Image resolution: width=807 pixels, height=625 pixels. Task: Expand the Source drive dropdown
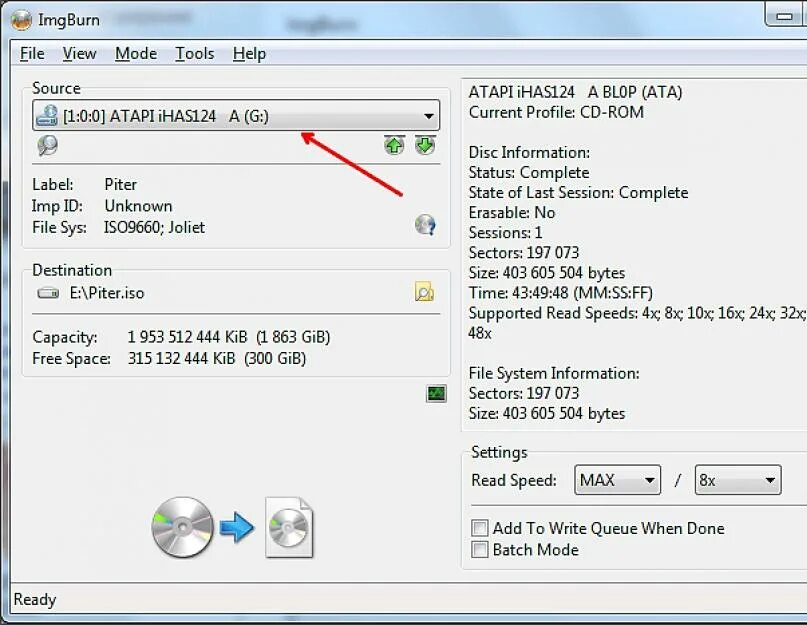pos(236,115)
